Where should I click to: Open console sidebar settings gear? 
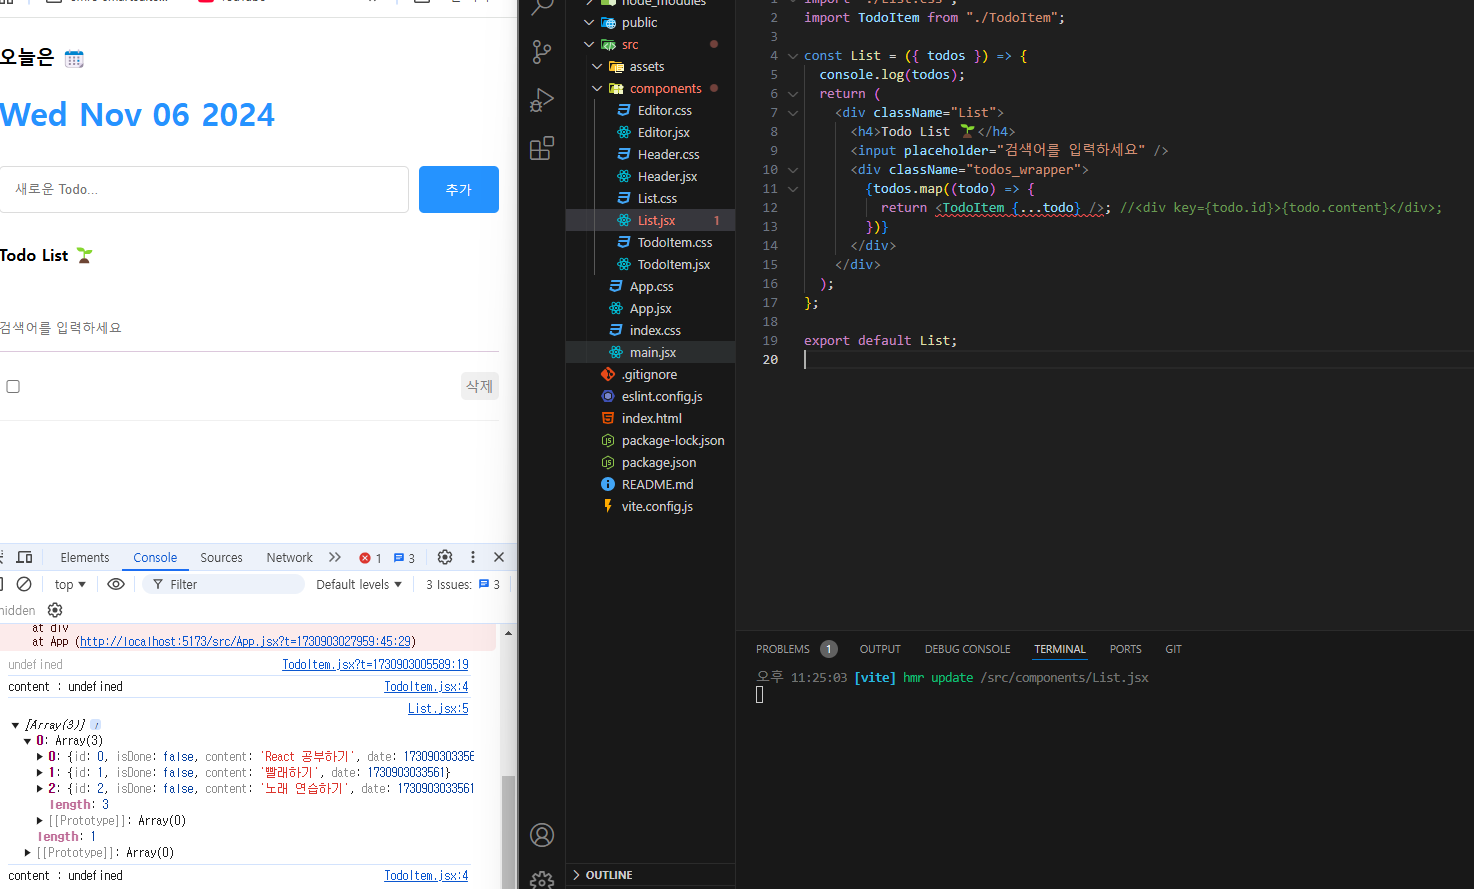[x=55, y=610]
